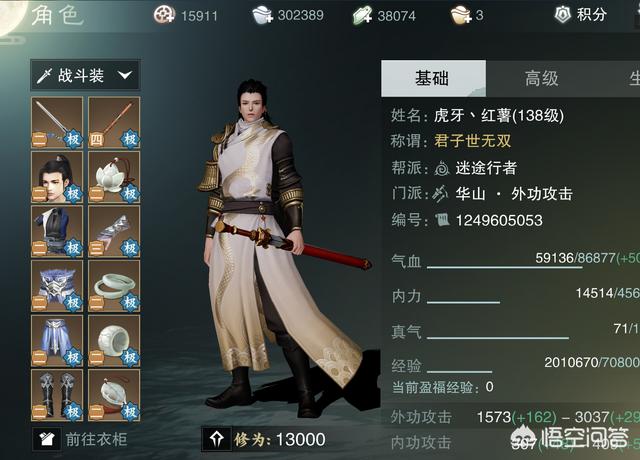
Task: Select the jade bracelet equipment slot
Action: pos(114,286)
